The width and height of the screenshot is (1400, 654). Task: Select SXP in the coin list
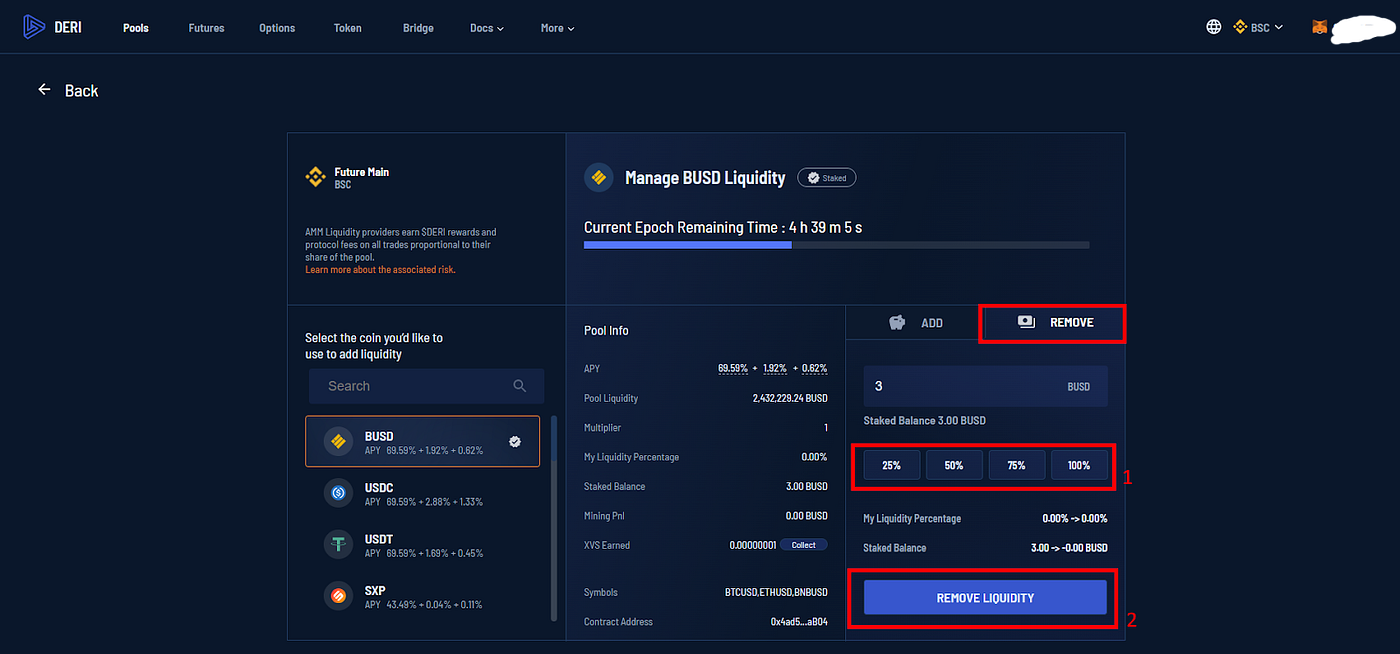tap(422, 596)
